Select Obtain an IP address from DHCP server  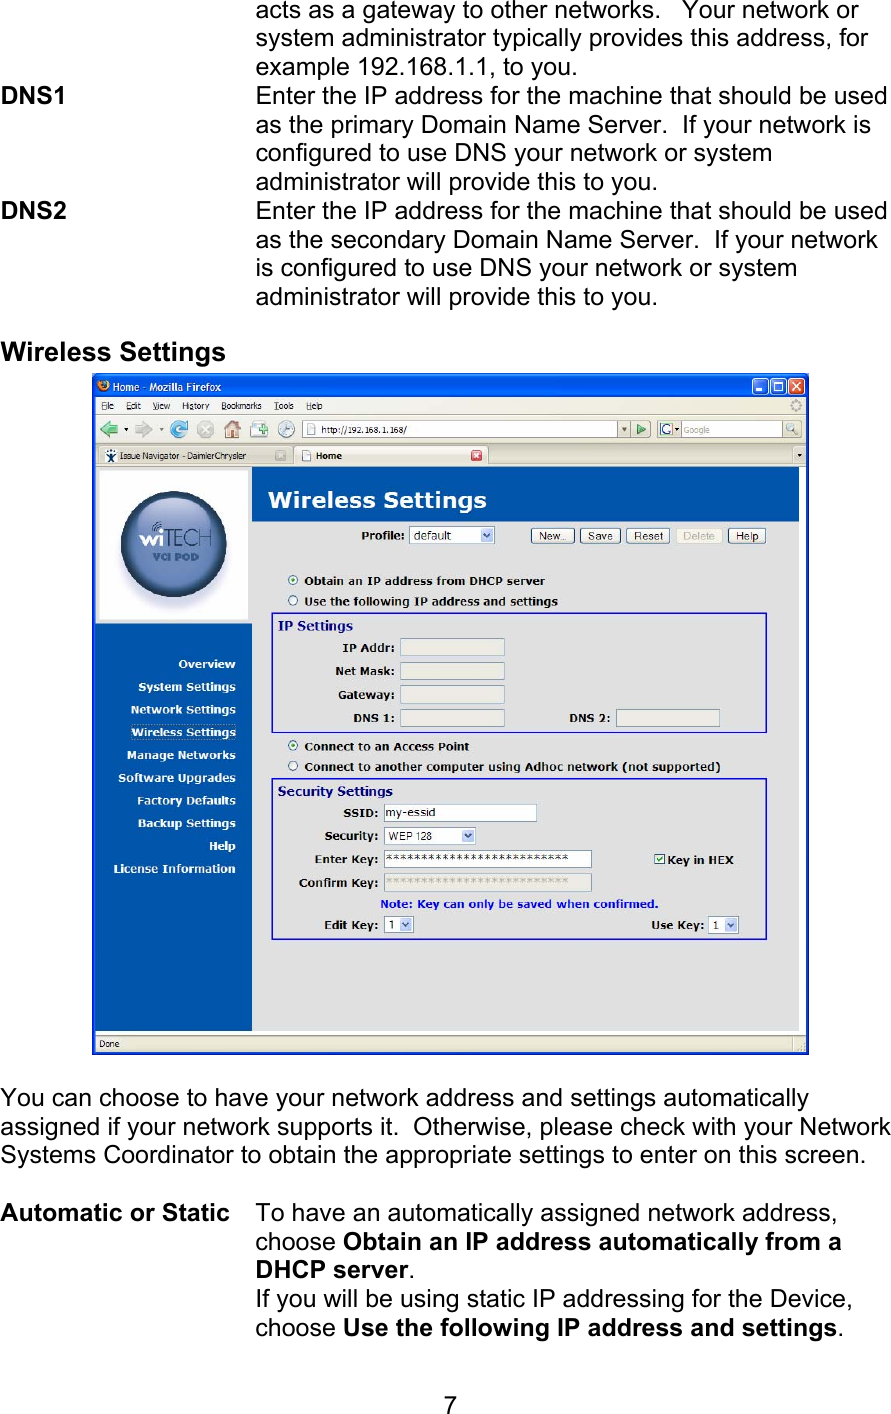293,580
